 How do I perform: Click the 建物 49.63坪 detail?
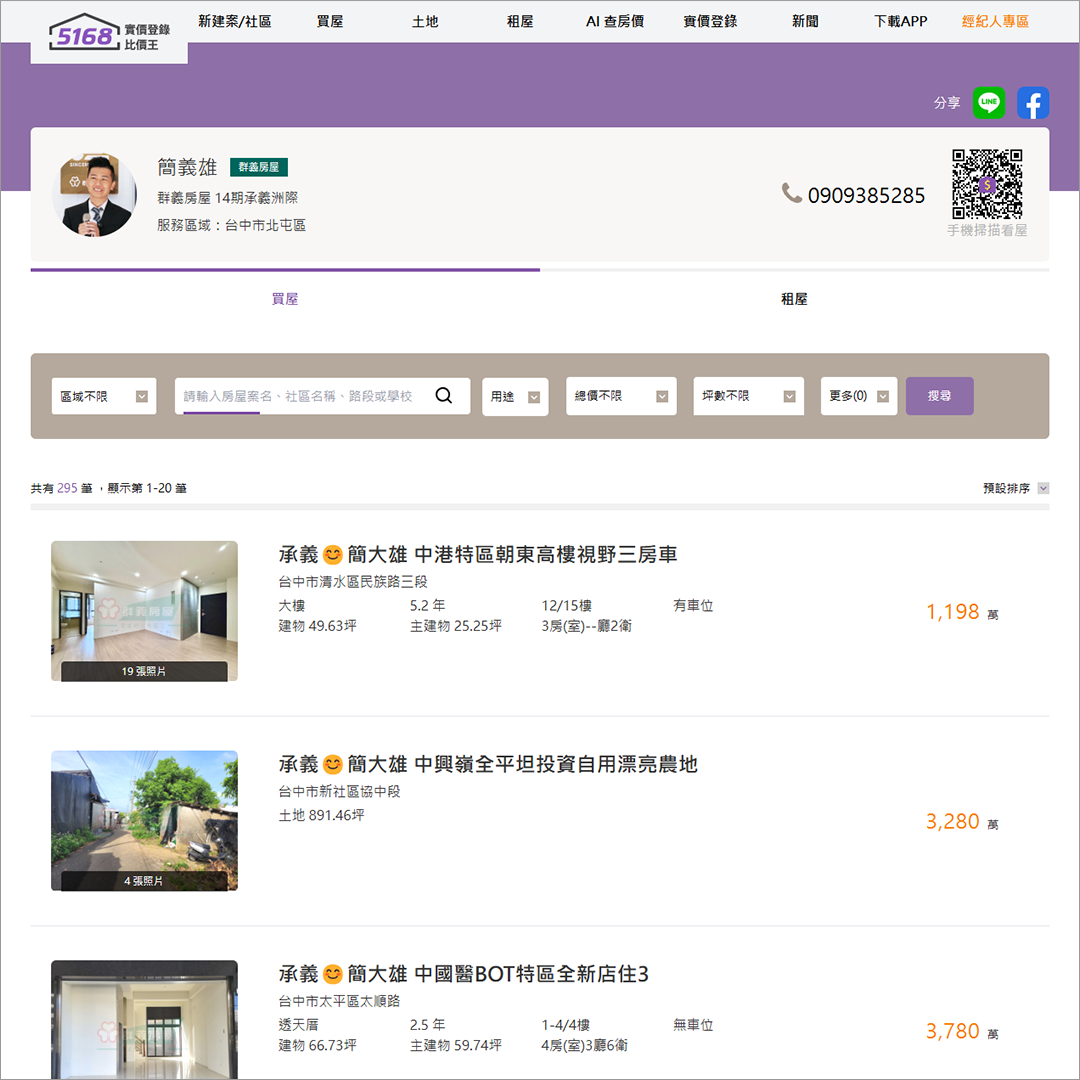click(x=317, y=626)
